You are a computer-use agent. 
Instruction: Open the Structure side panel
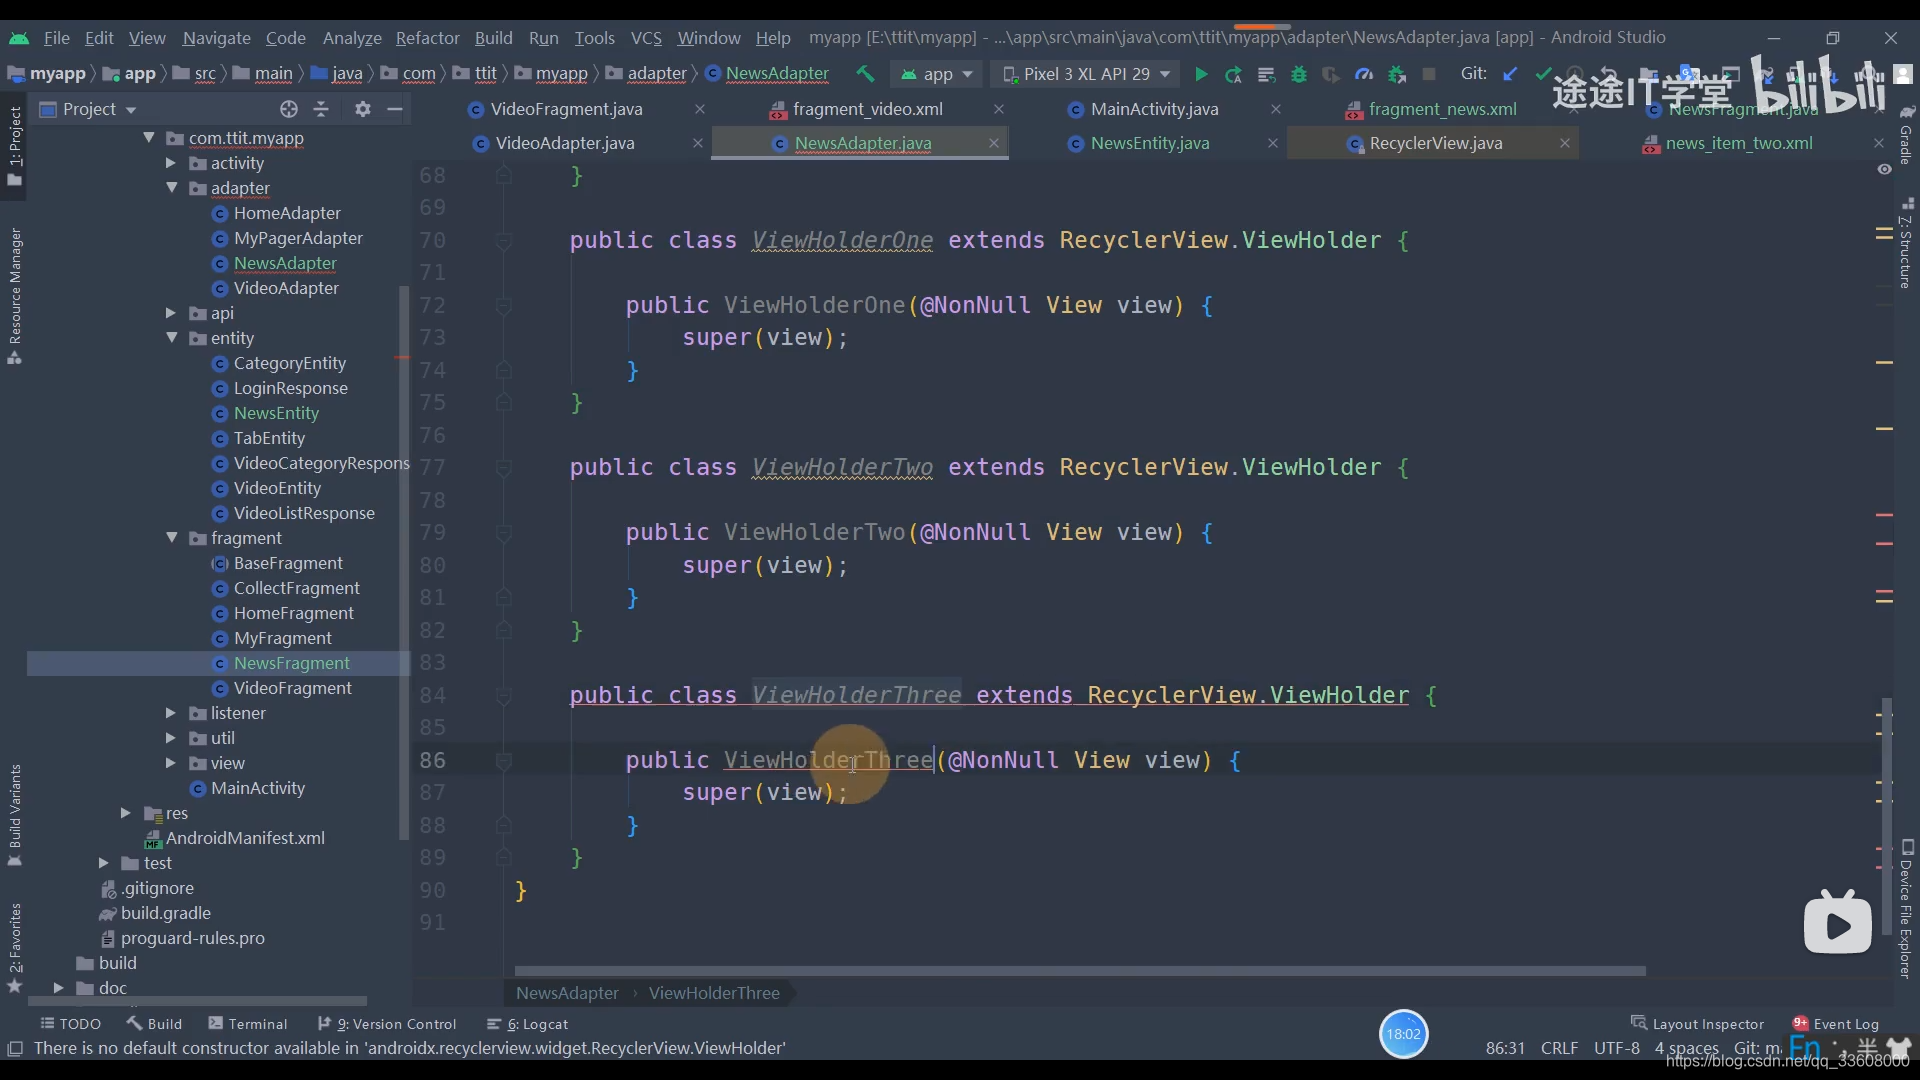1906,243
